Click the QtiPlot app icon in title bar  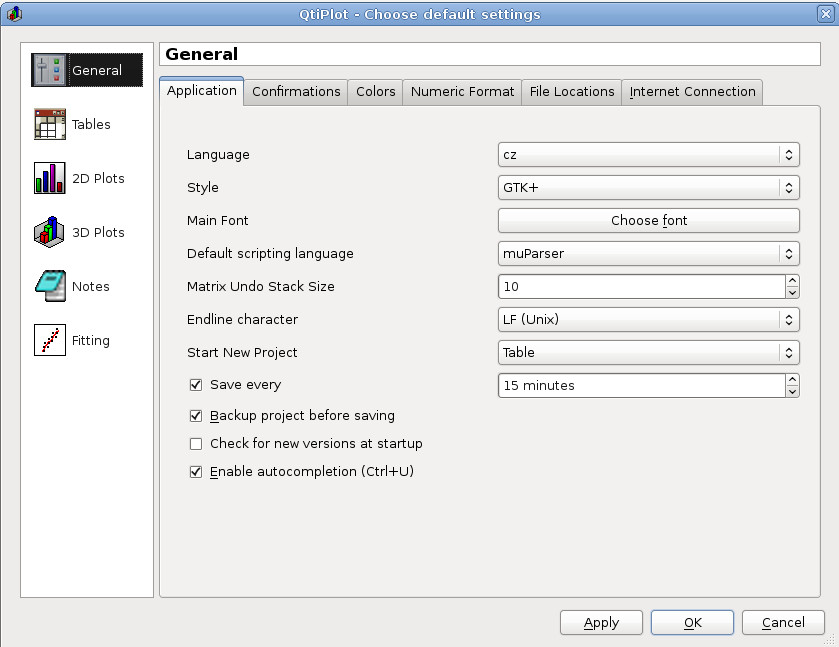(14, 14)
